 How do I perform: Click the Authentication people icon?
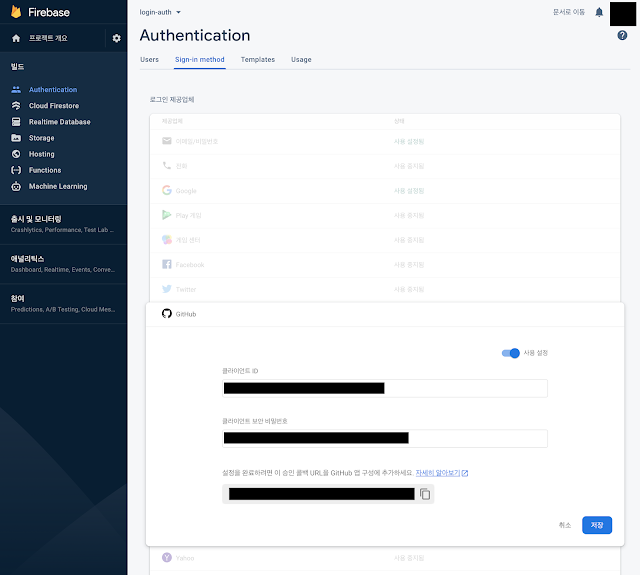tap(16, 89)
